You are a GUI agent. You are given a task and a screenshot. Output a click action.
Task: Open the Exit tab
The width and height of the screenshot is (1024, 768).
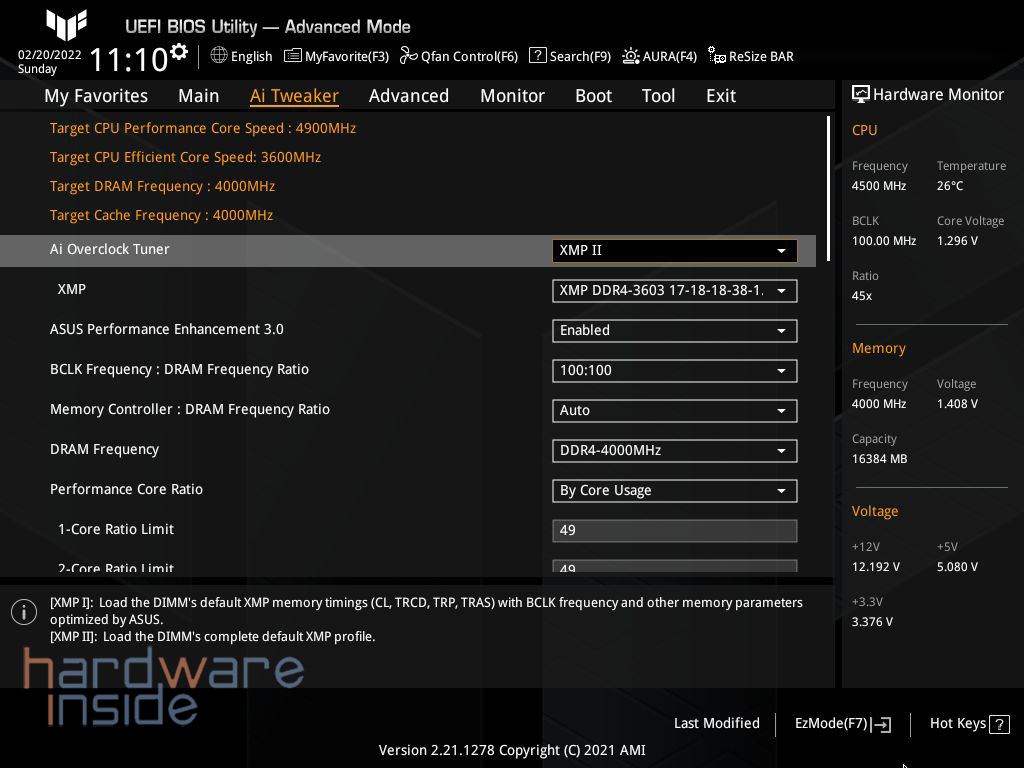721,96
